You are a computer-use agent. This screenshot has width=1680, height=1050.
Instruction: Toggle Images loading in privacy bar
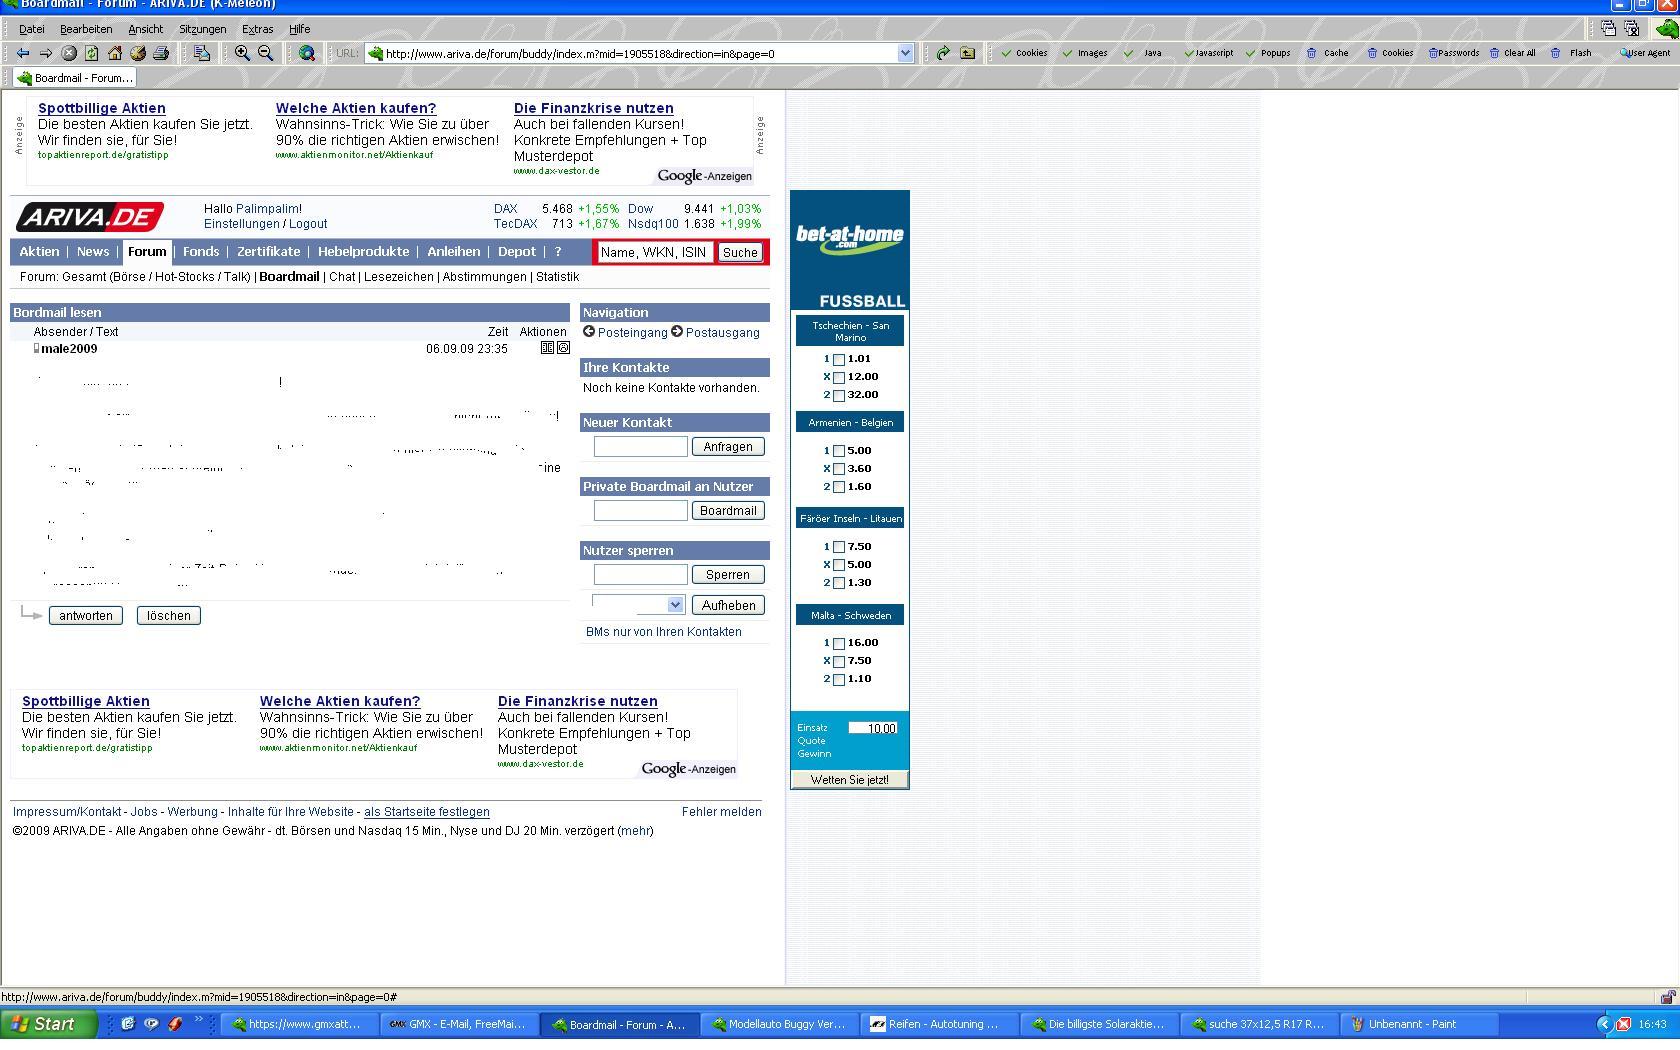[1085, 53]
